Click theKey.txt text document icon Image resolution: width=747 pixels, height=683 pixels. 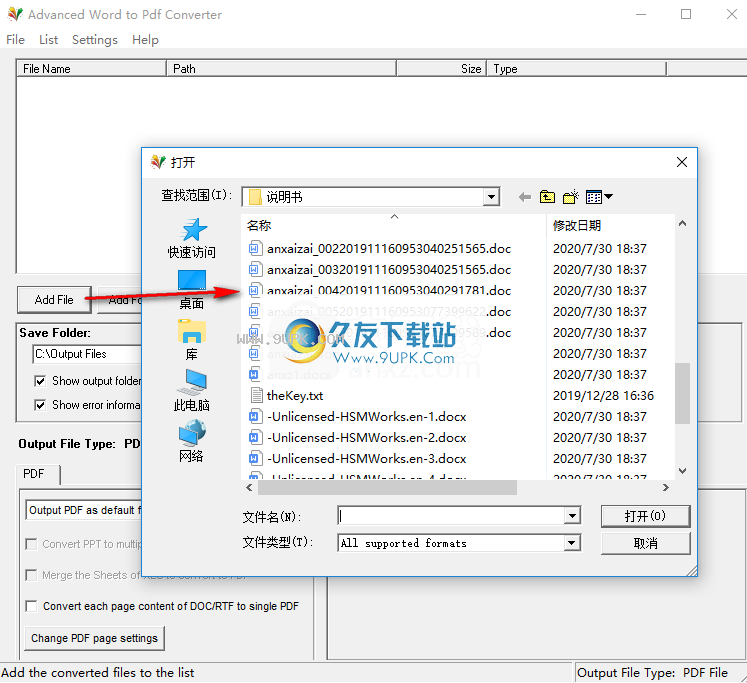(x=256, y=395)
